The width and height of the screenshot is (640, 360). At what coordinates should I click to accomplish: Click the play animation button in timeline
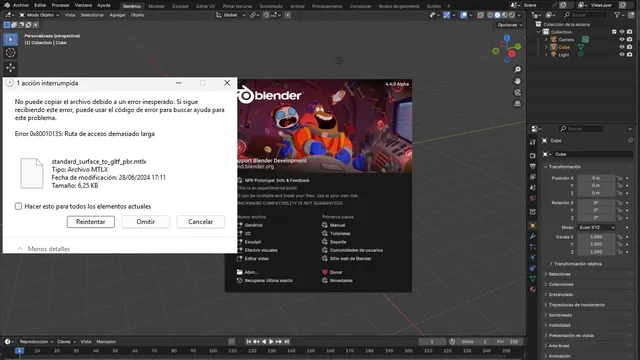click(271, 341)
